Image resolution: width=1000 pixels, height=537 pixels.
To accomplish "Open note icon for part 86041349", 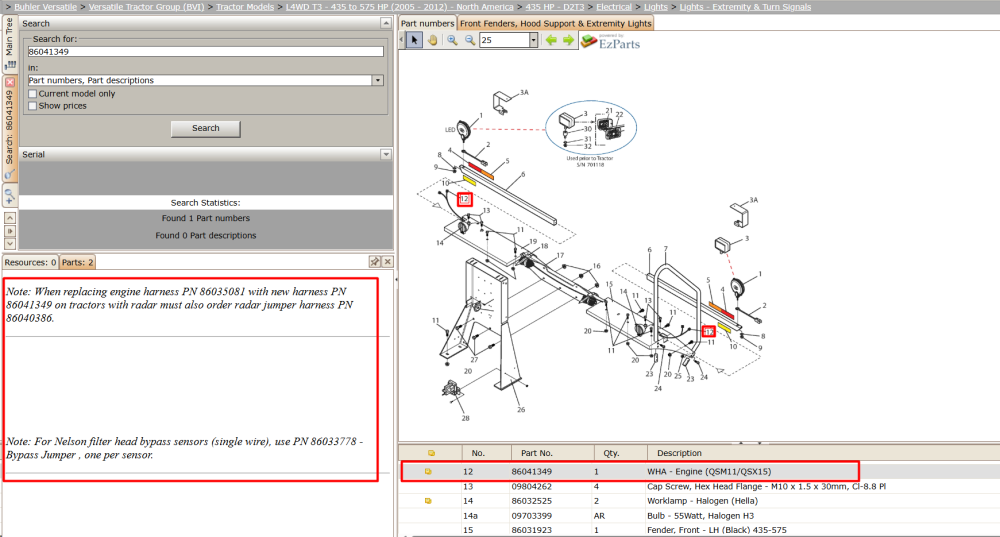I will click(429, 471).
